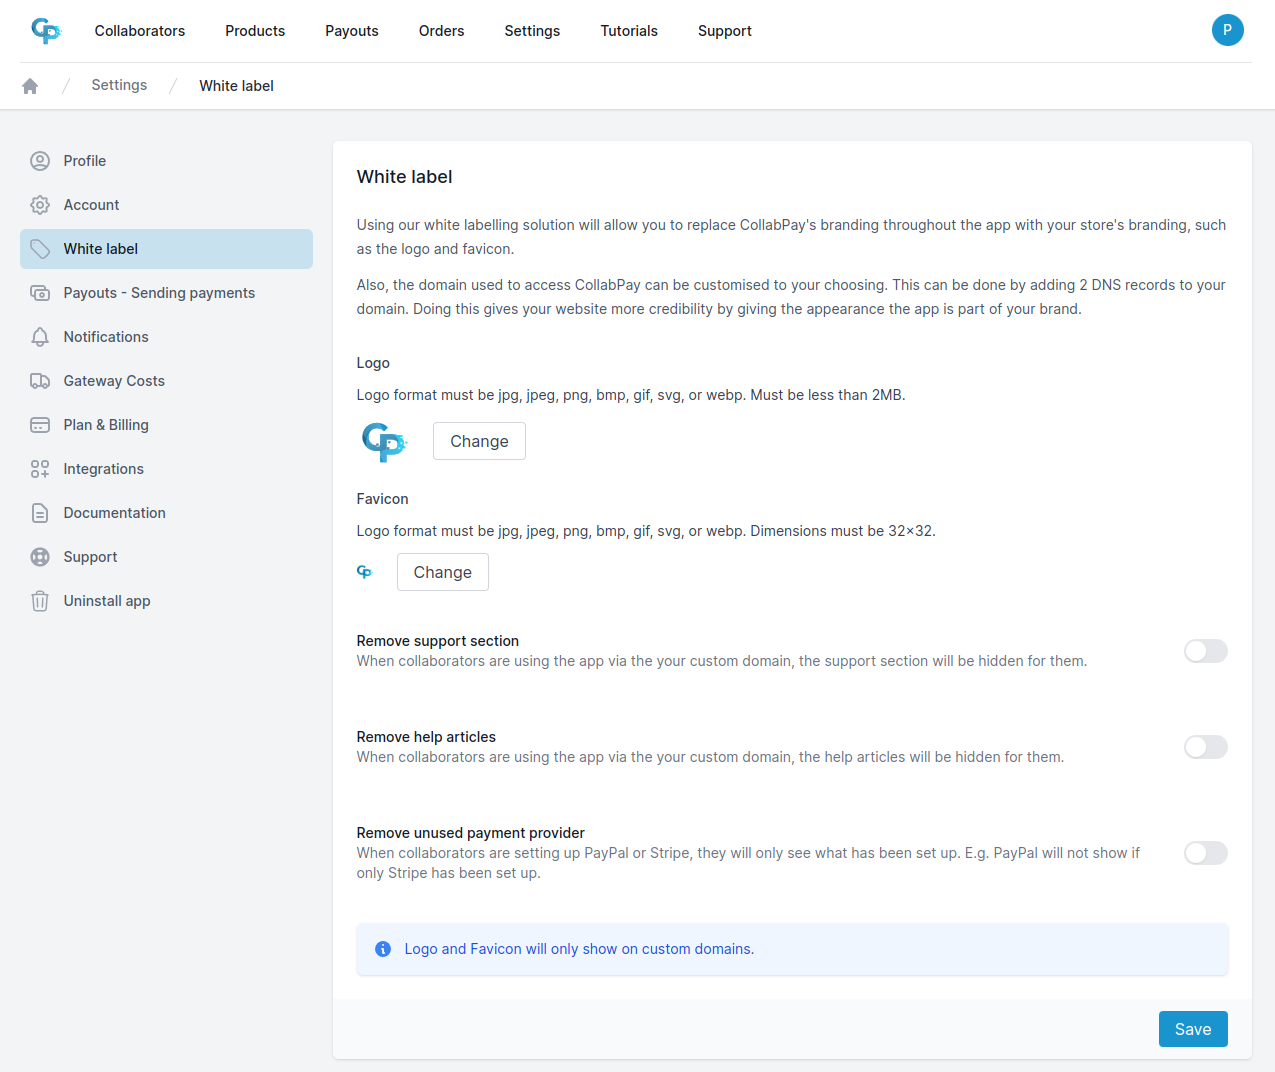Go to Plan & Billing
Image resolution: width=1275 pixels, height=1072 pixels.
coord(166,425)
